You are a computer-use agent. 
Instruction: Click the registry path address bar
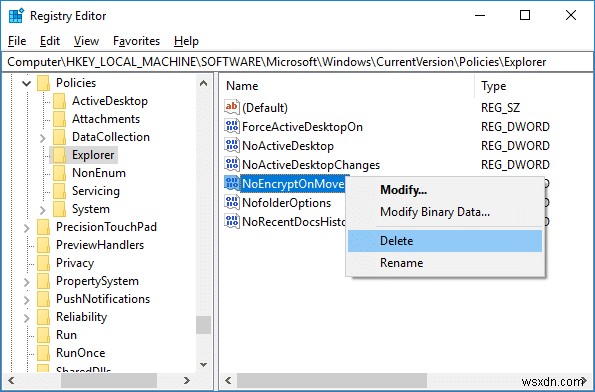298,62
